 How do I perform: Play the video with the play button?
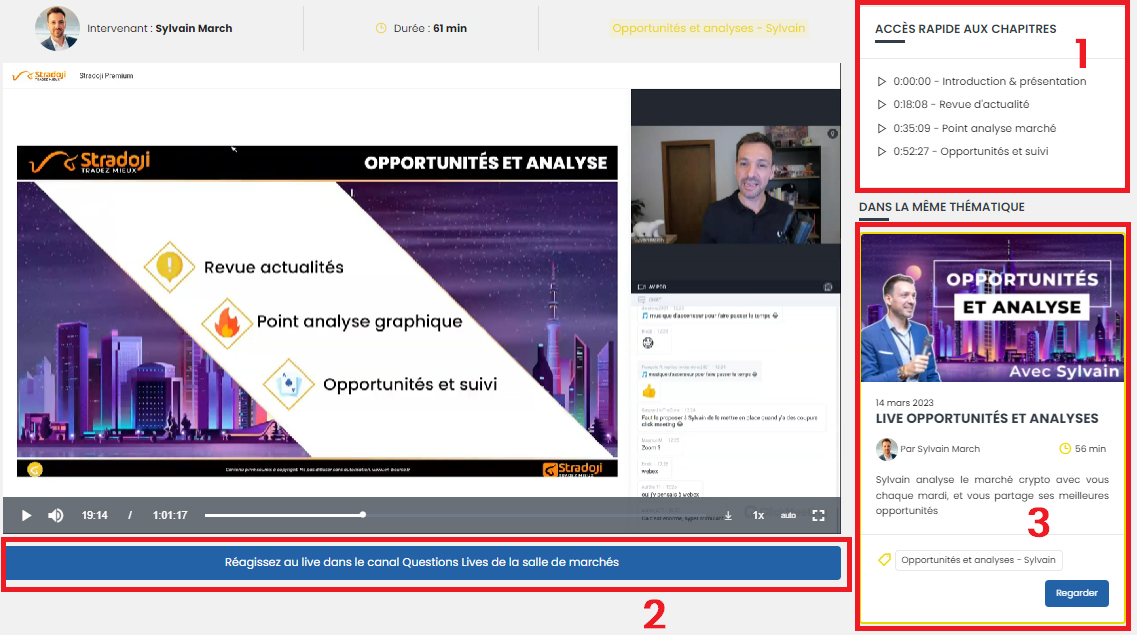coord(26,515)
